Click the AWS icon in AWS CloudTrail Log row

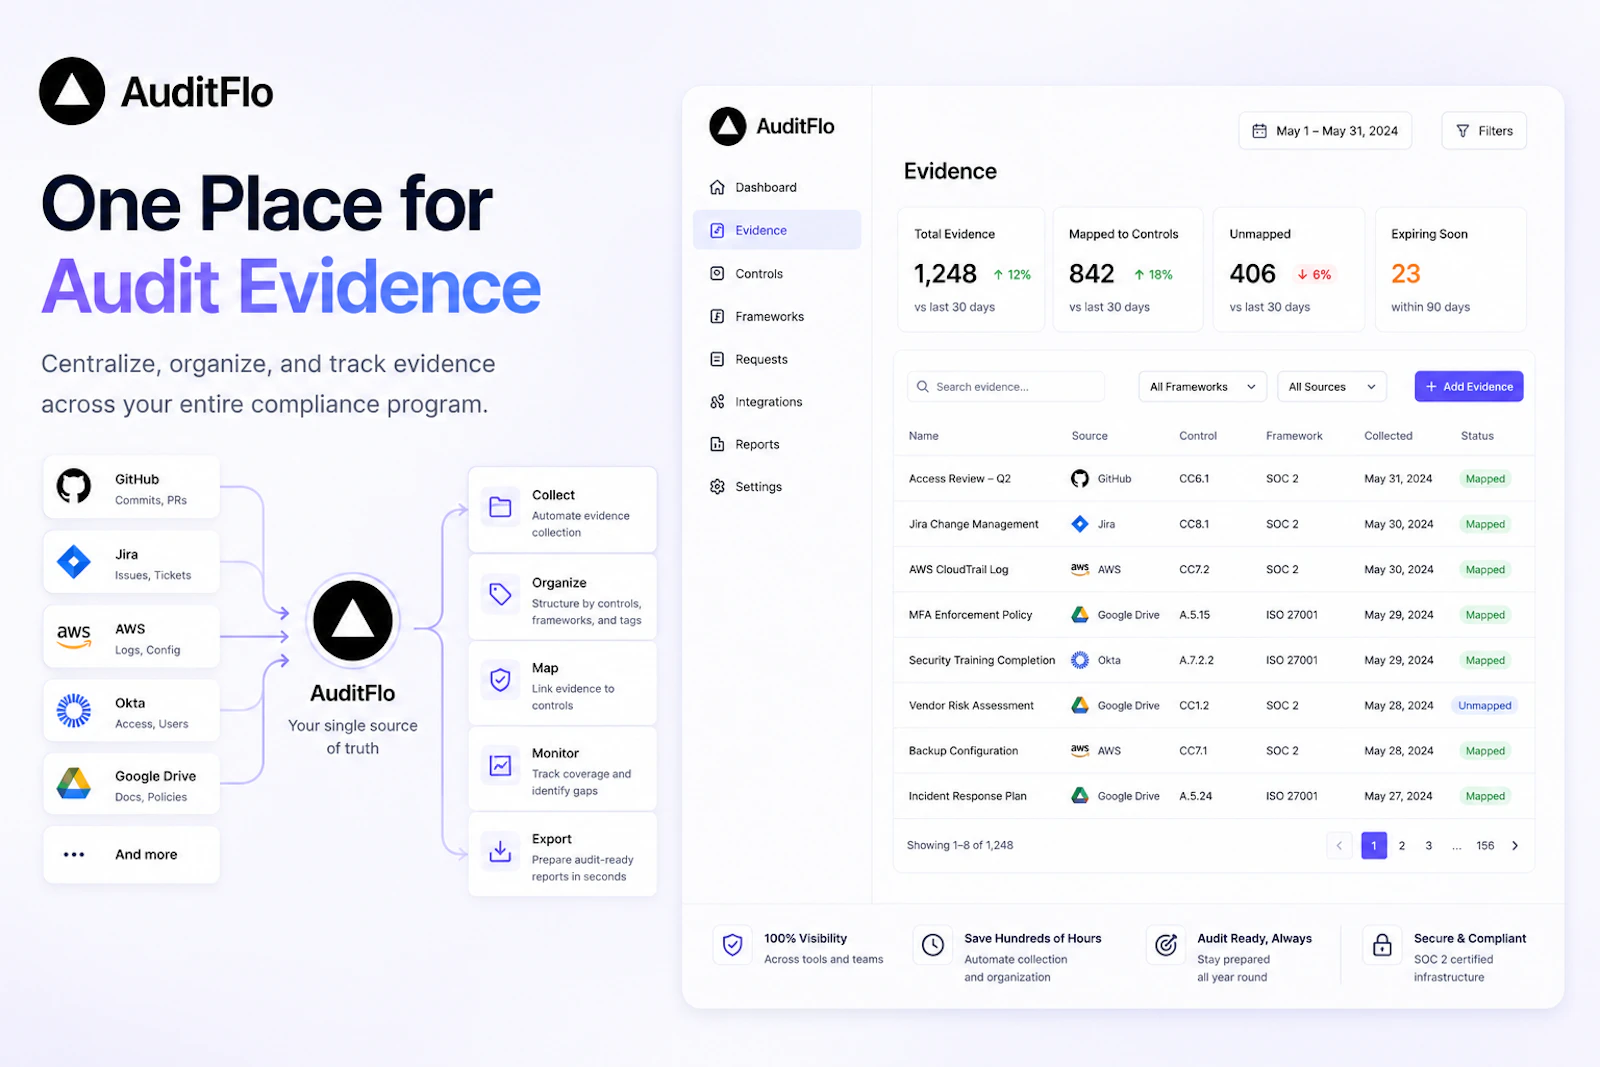[1080, 569]
